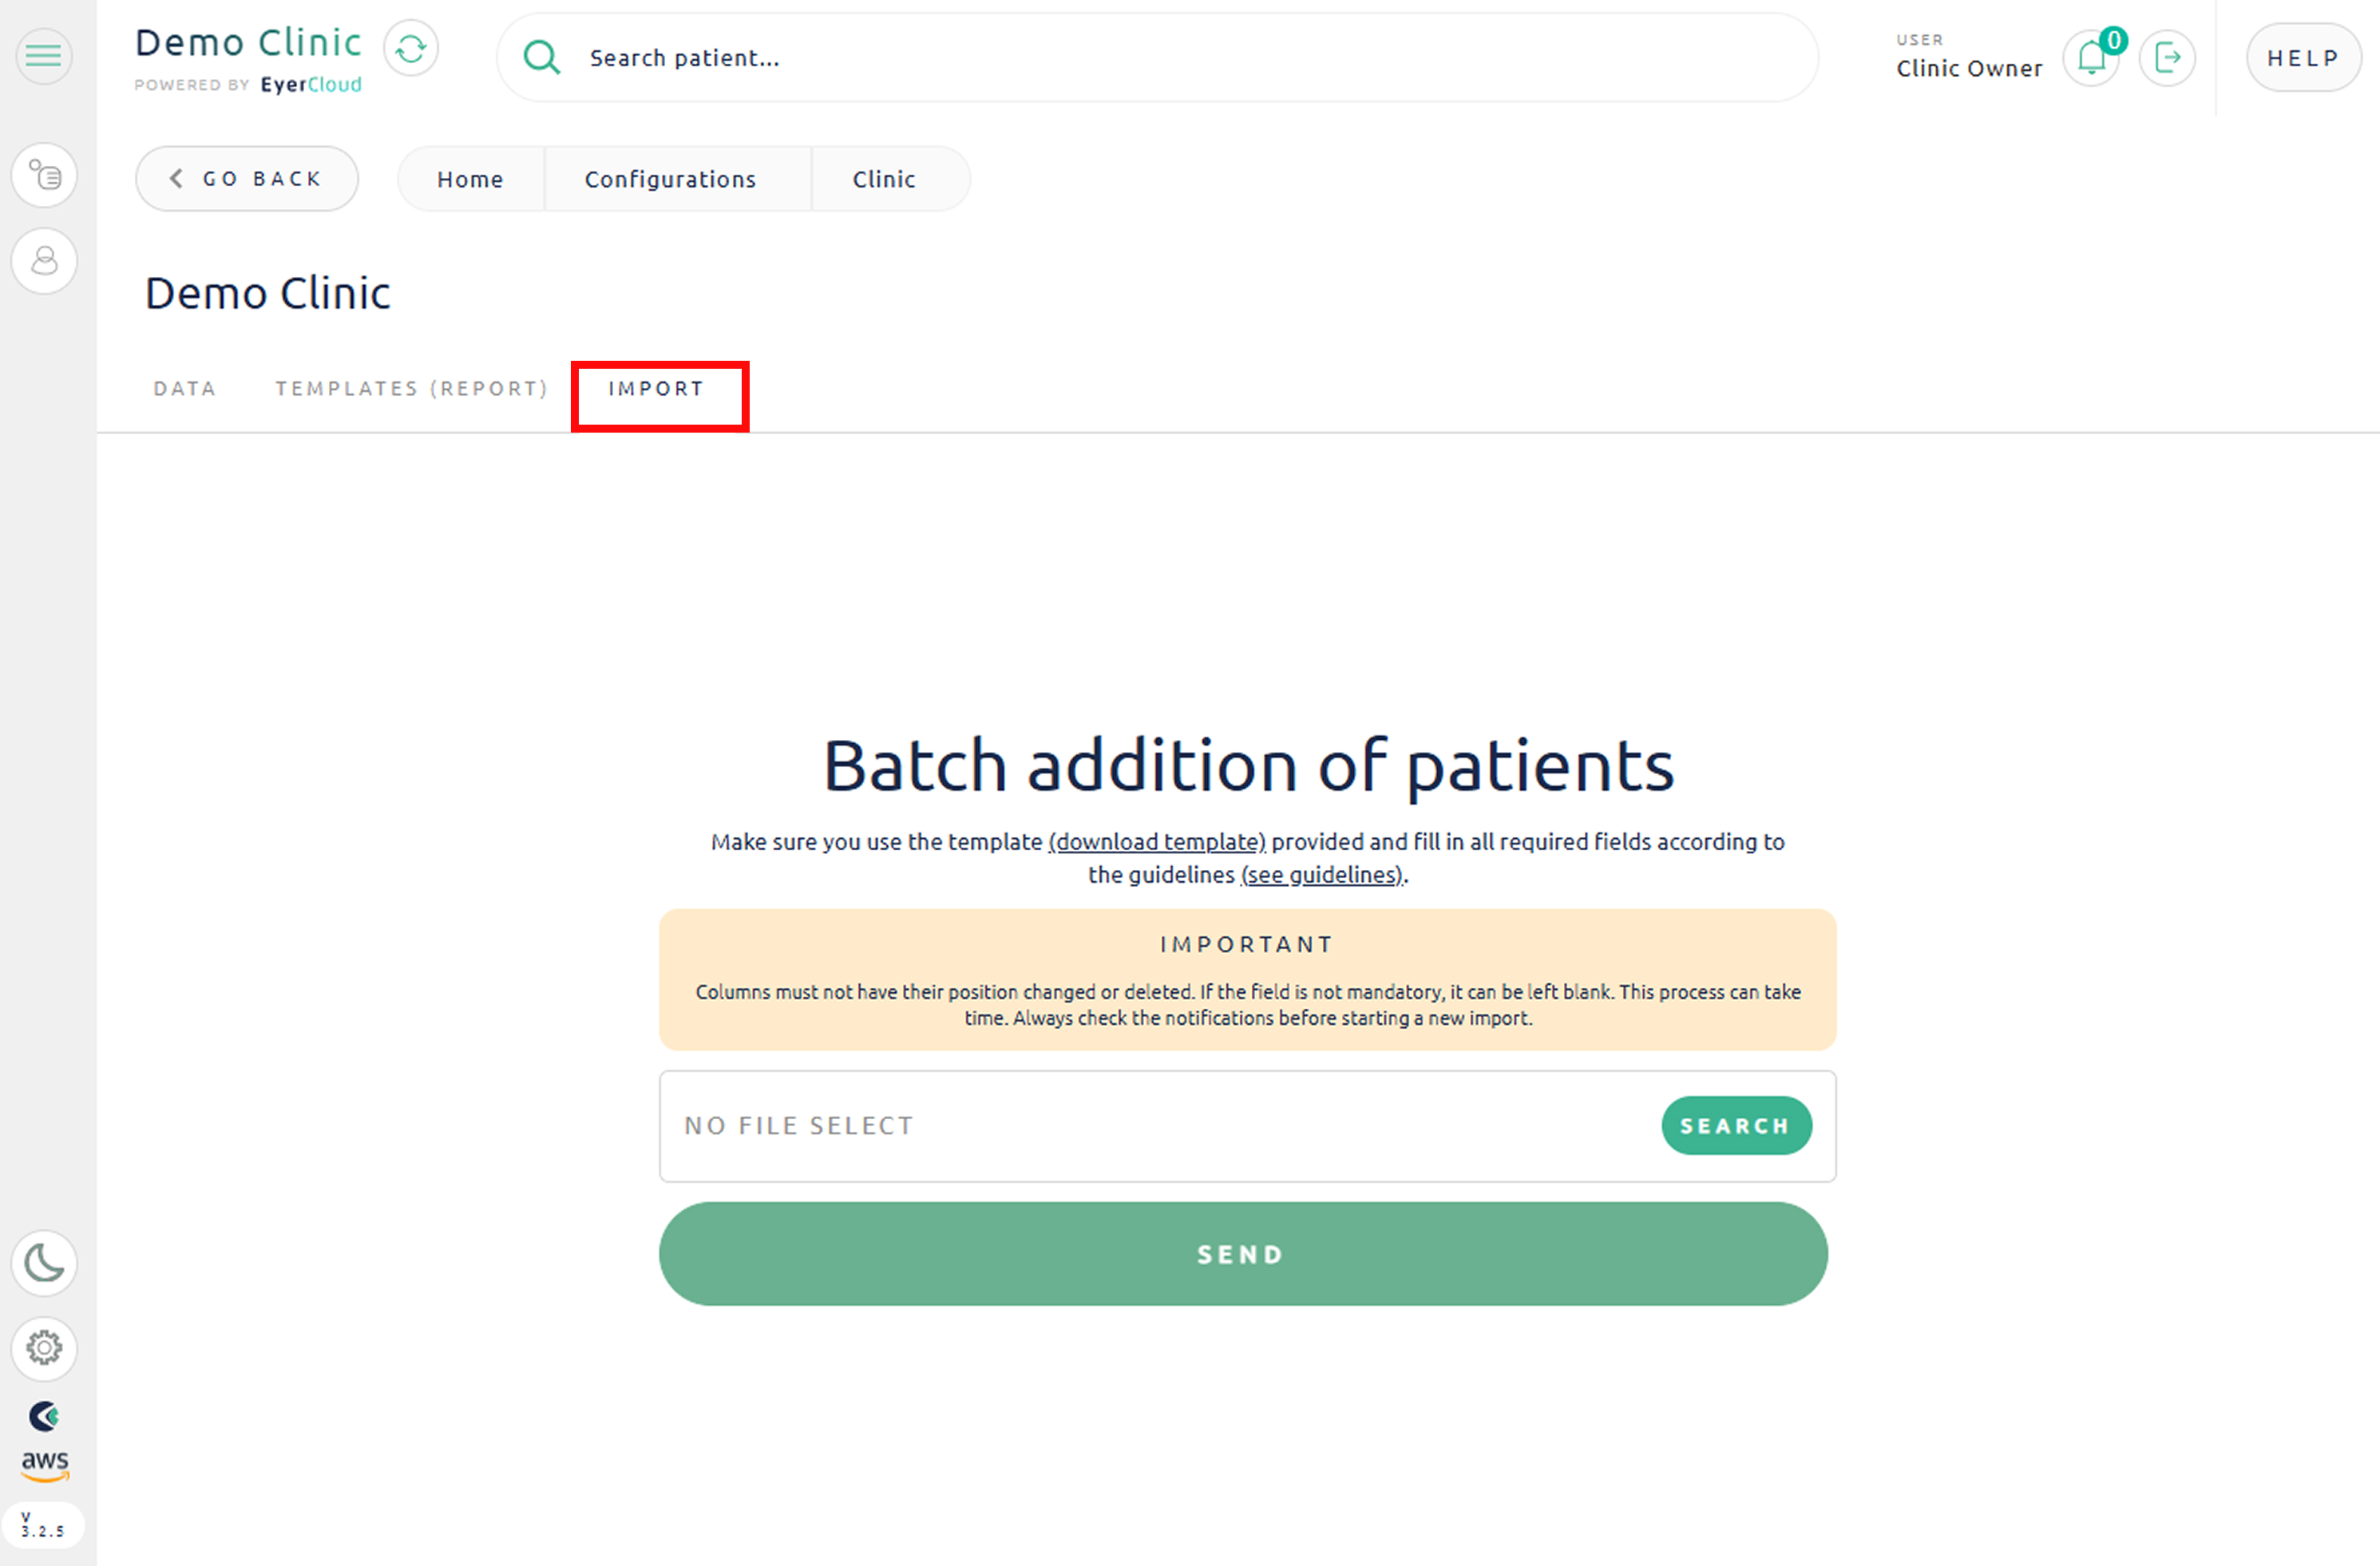The image size is (2380, 1566).
Task: Go to Configurations breadcrumb
Action: [x=670, y=179]
